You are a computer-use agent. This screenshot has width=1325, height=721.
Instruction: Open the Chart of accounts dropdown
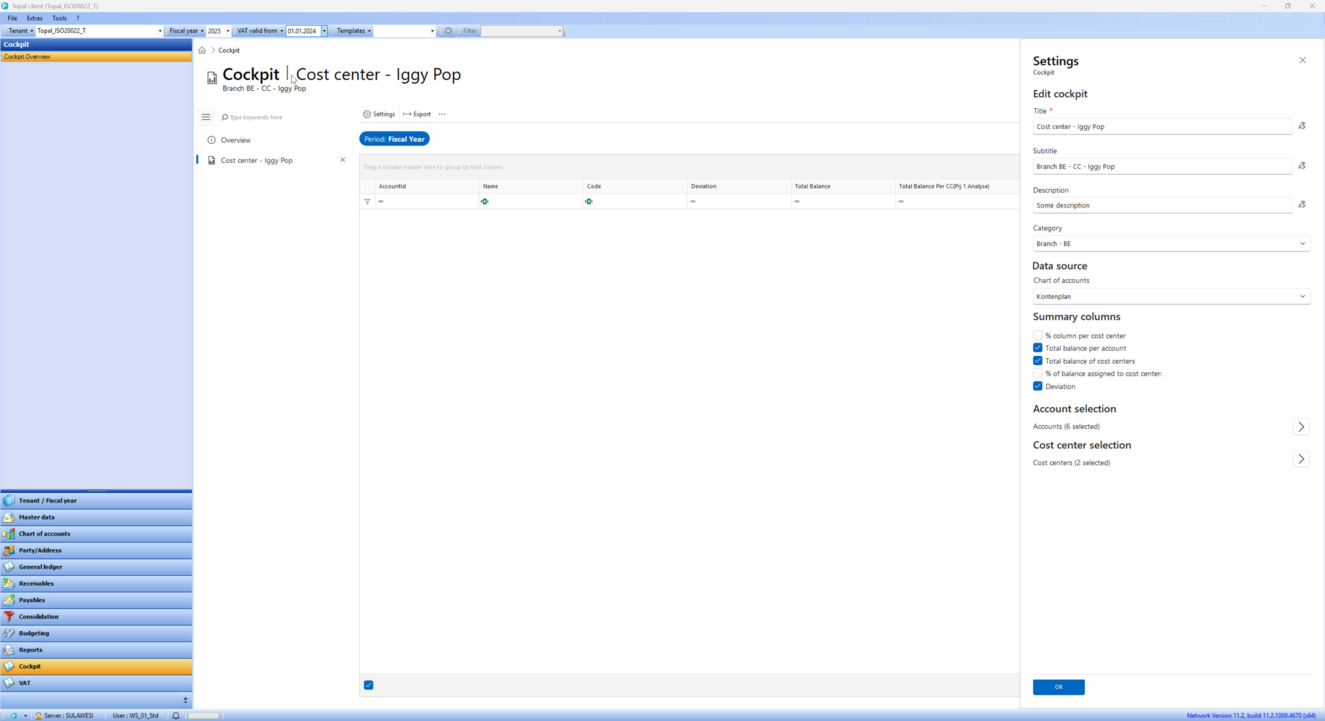point(1170,297)
